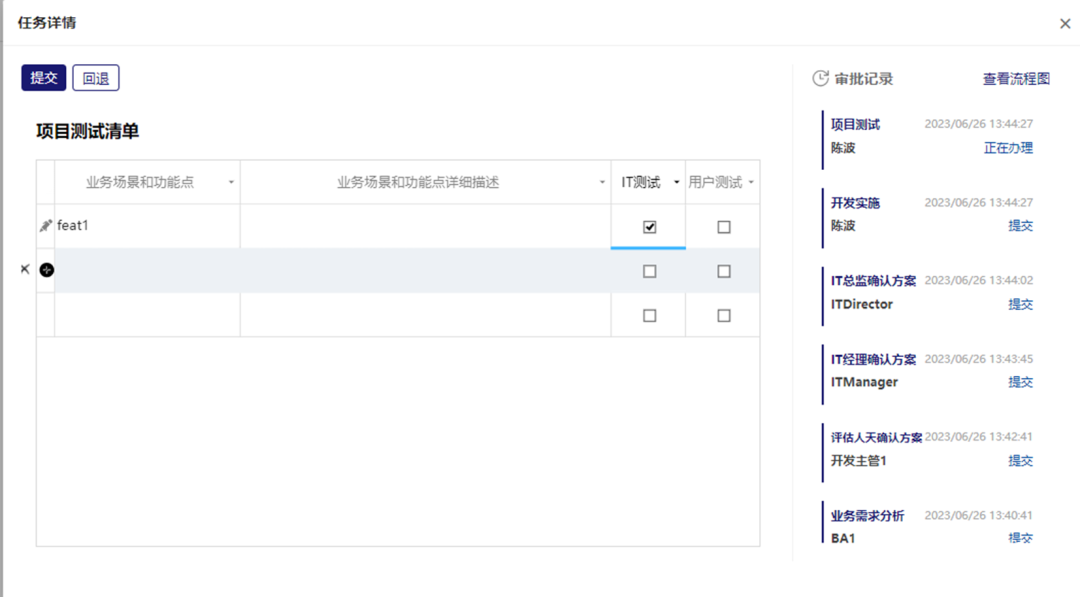The image size is (1080, 597).
Task: Open the 业务场景和功能点 column dropdown arrow
Action: coord(231,183)
